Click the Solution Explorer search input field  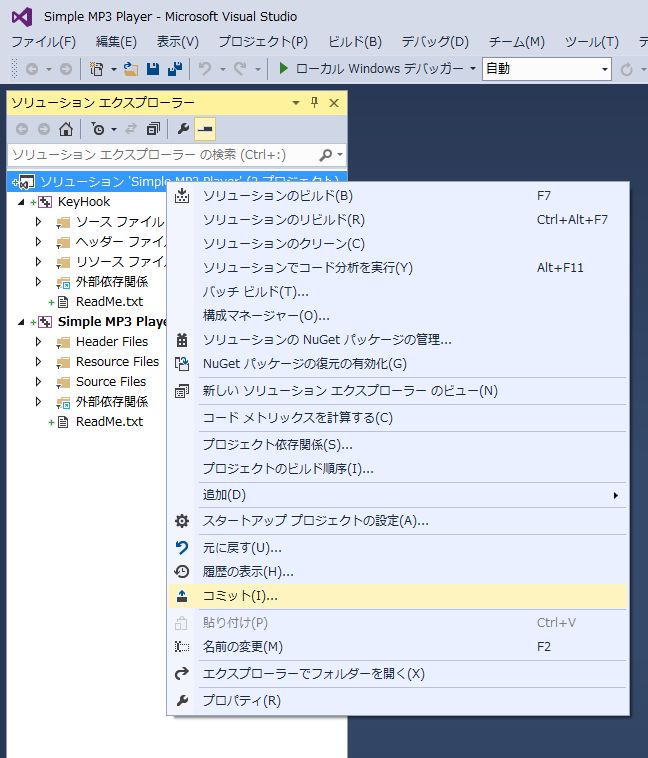pyautogui.click(x=162, y=155)
